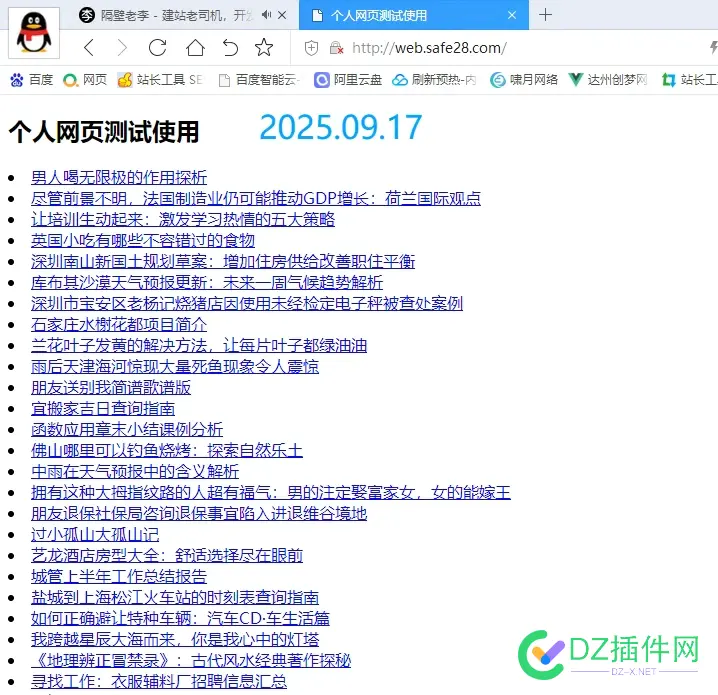Reload the page with refresh icon
718x695 pixels.
(x=158, y=48)
